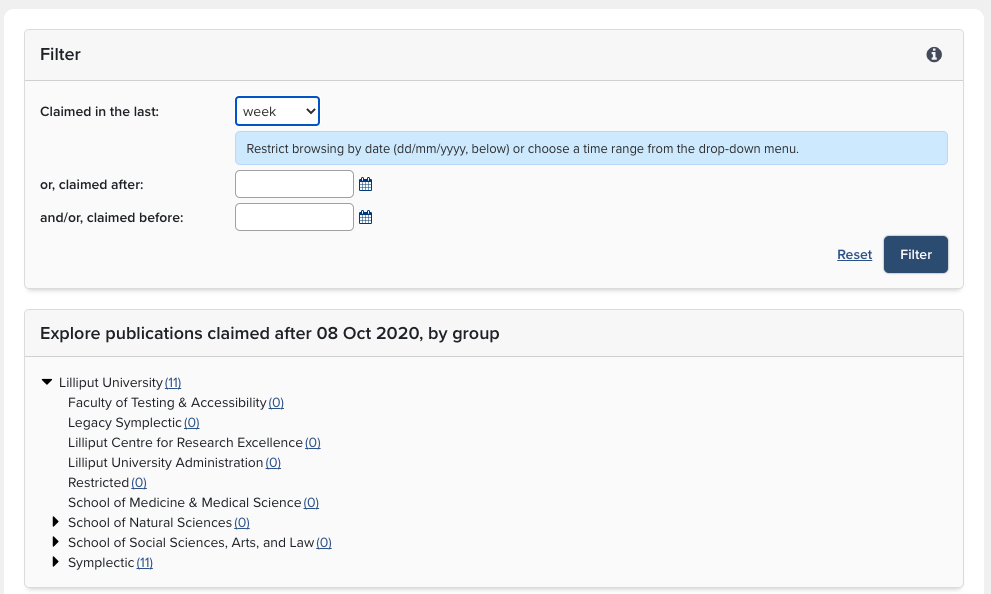Click the Filter panel info icon
The image size is (991, 594).
click(x=934, y=55)
